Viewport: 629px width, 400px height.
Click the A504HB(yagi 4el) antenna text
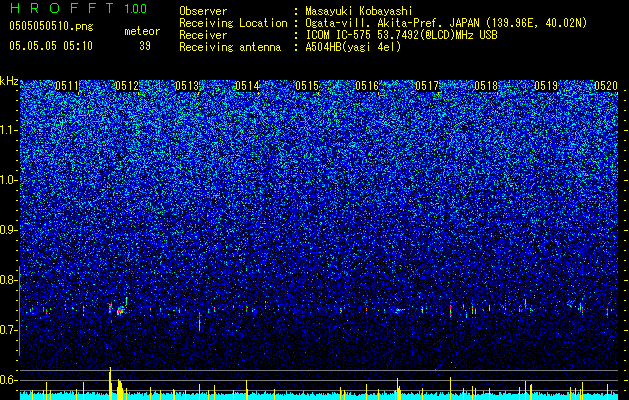point(353,47)
